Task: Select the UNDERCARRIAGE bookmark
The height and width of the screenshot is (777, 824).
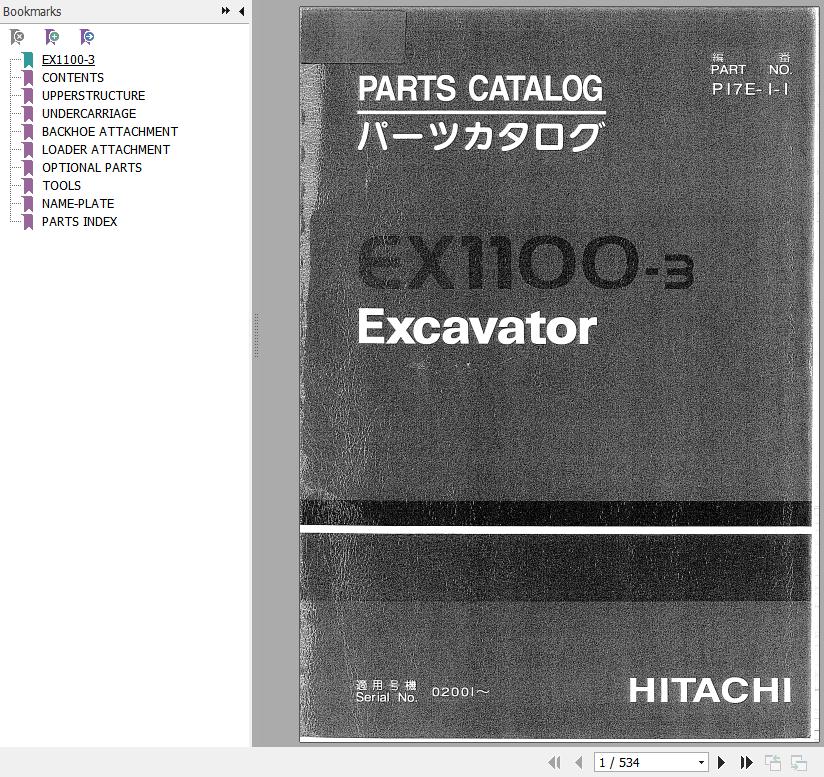Action: 89,113
